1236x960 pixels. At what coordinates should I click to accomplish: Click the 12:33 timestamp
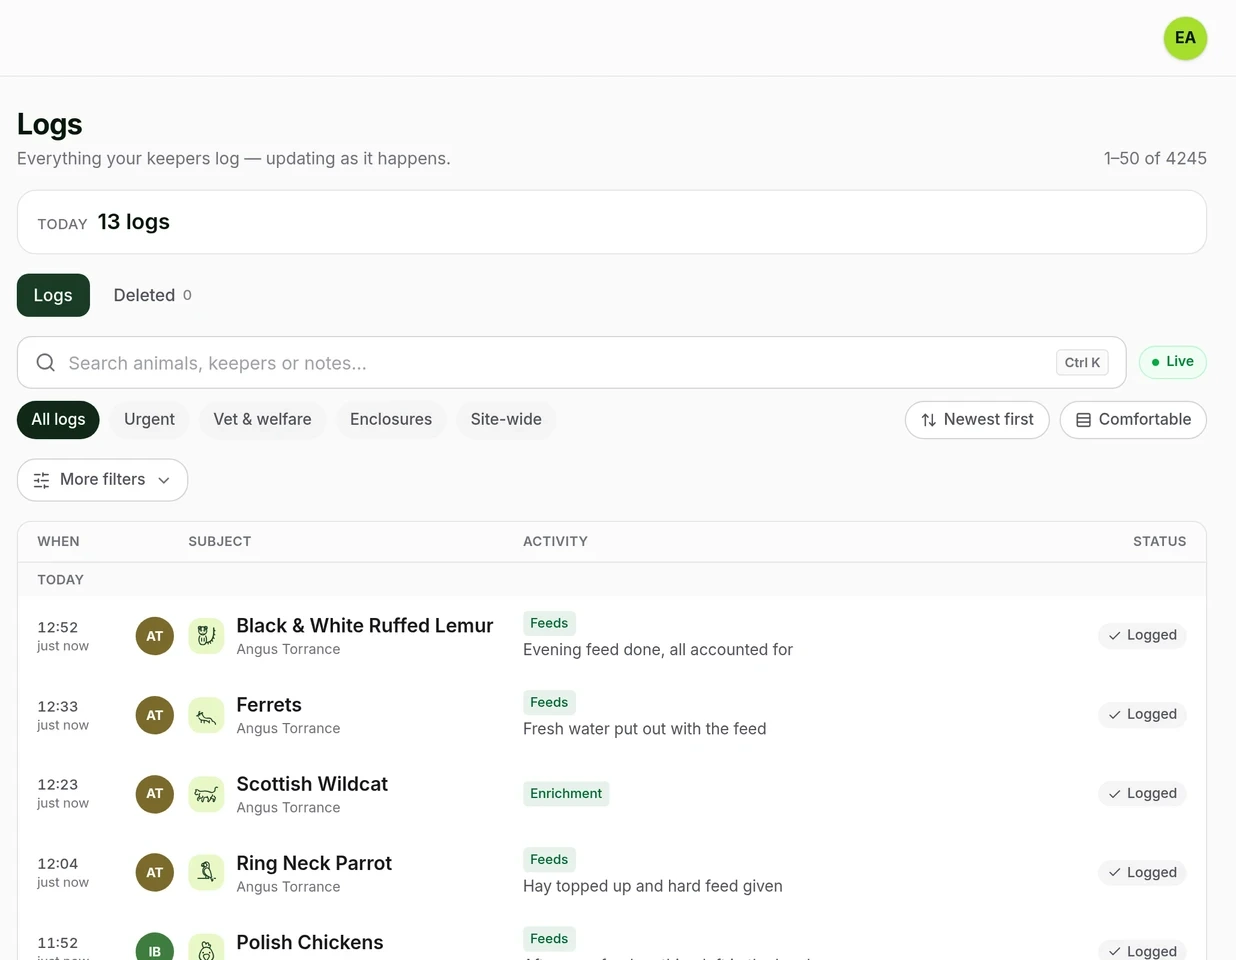[x=58, y=706]
